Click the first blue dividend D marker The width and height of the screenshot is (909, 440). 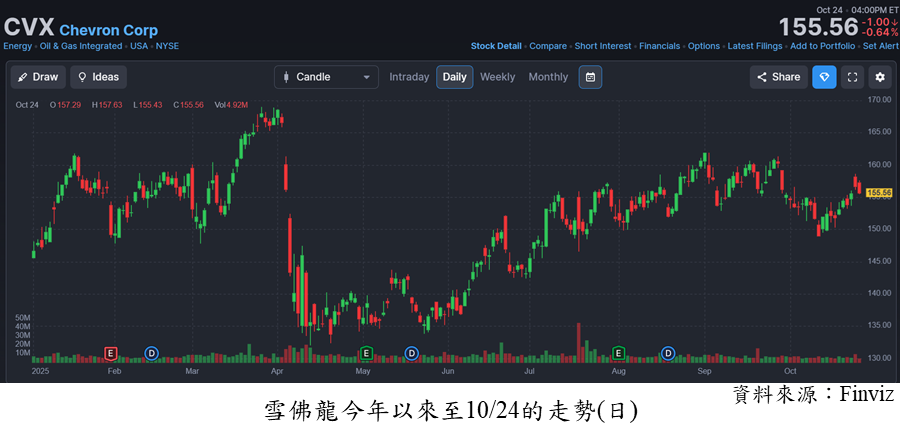pyautogui.click(x=151, y=353)
